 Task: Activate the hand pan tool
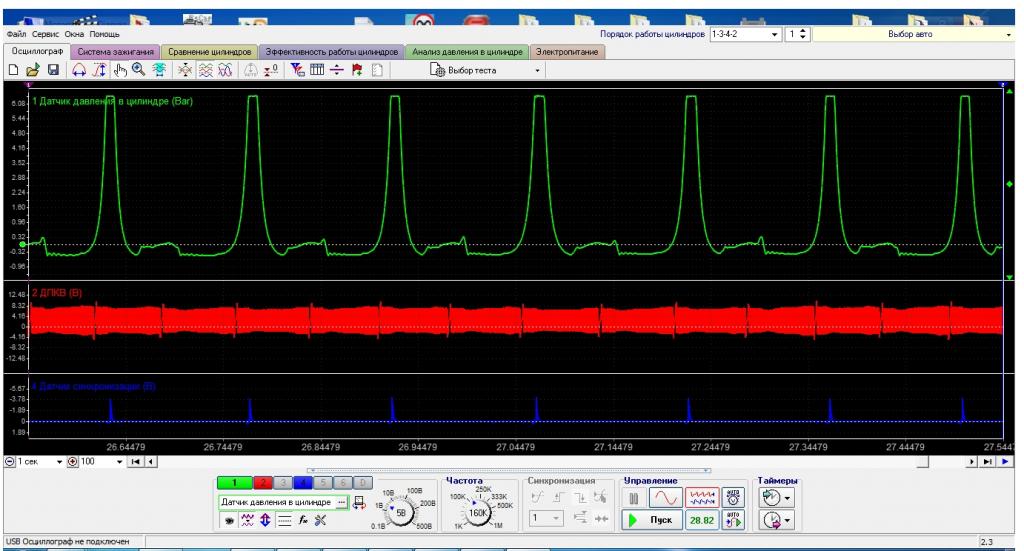pyautogui.click(x=120, y=70)
